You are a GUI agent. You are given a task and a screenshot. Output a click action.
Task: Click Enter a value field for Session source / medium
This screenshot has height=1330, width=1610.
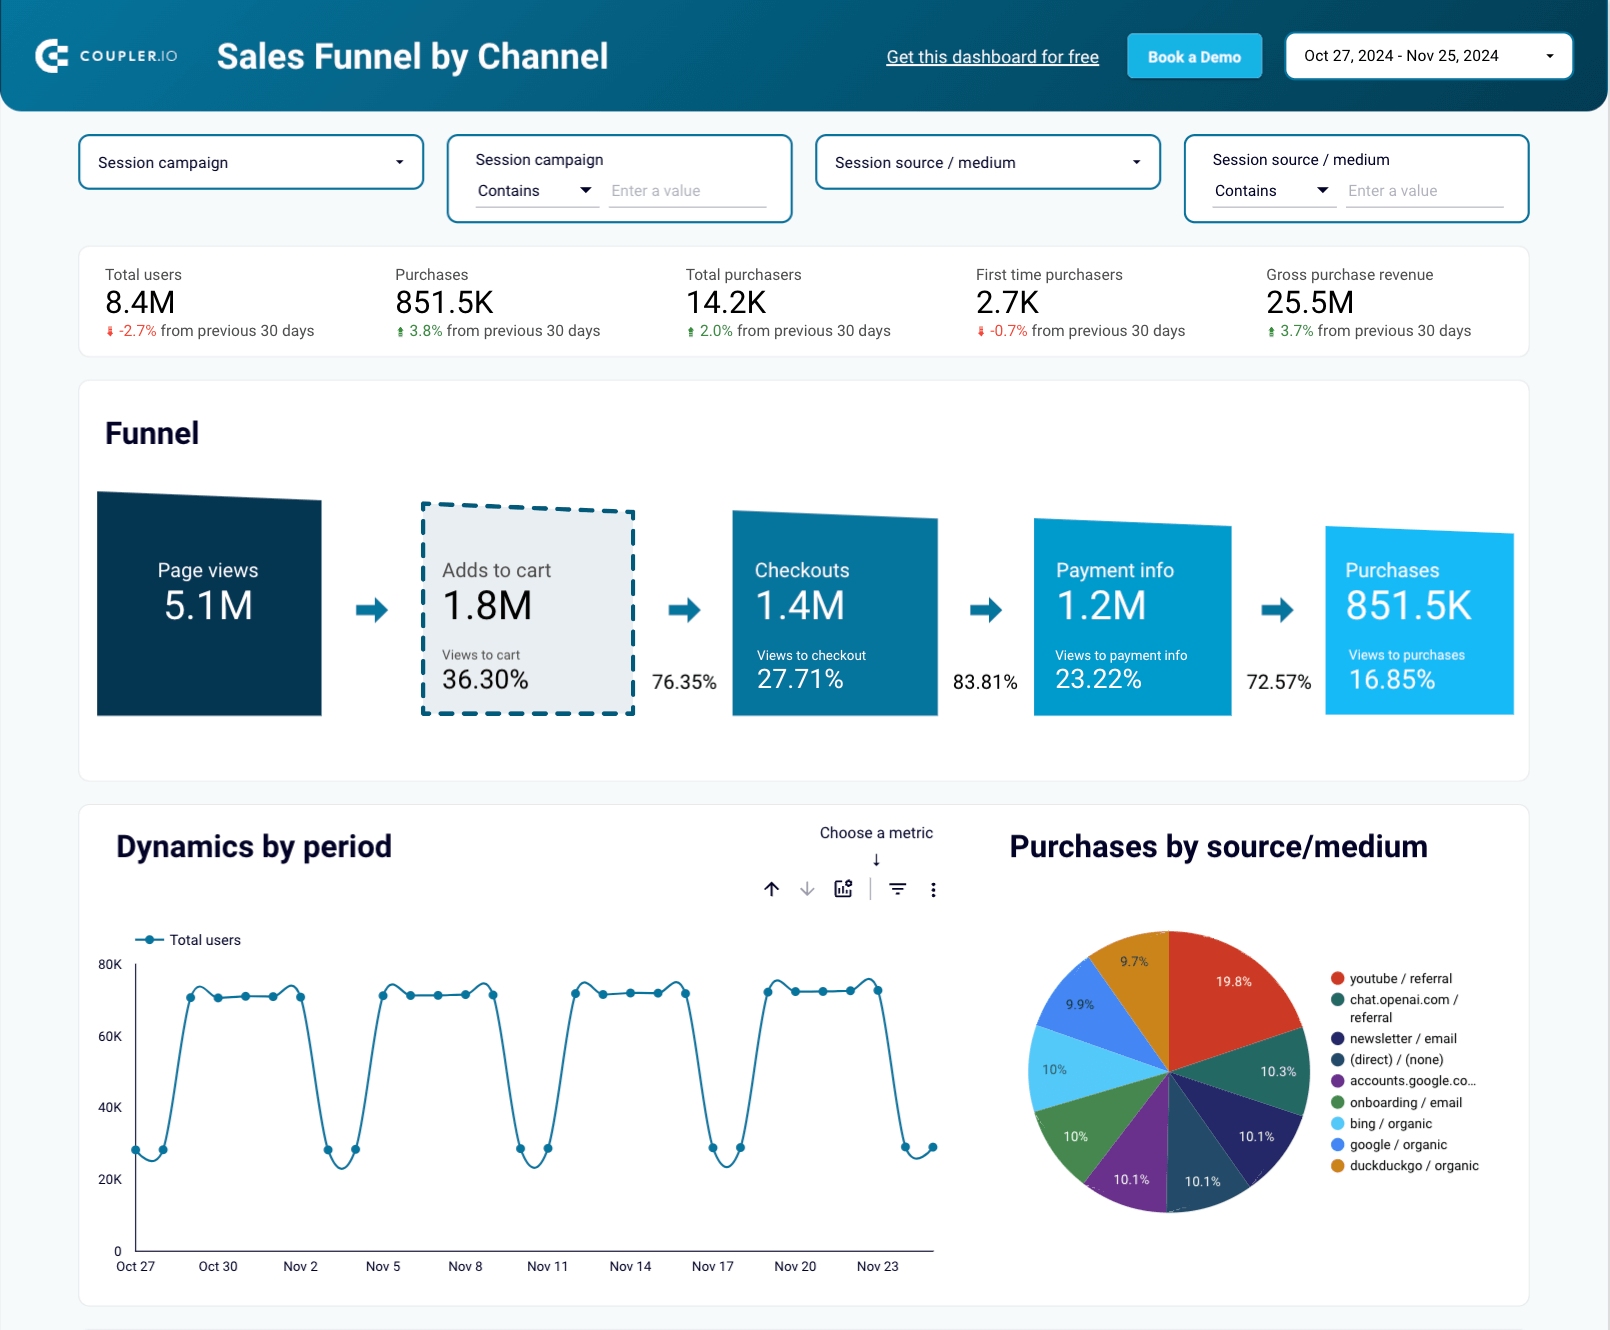[x=1425, y=191]
